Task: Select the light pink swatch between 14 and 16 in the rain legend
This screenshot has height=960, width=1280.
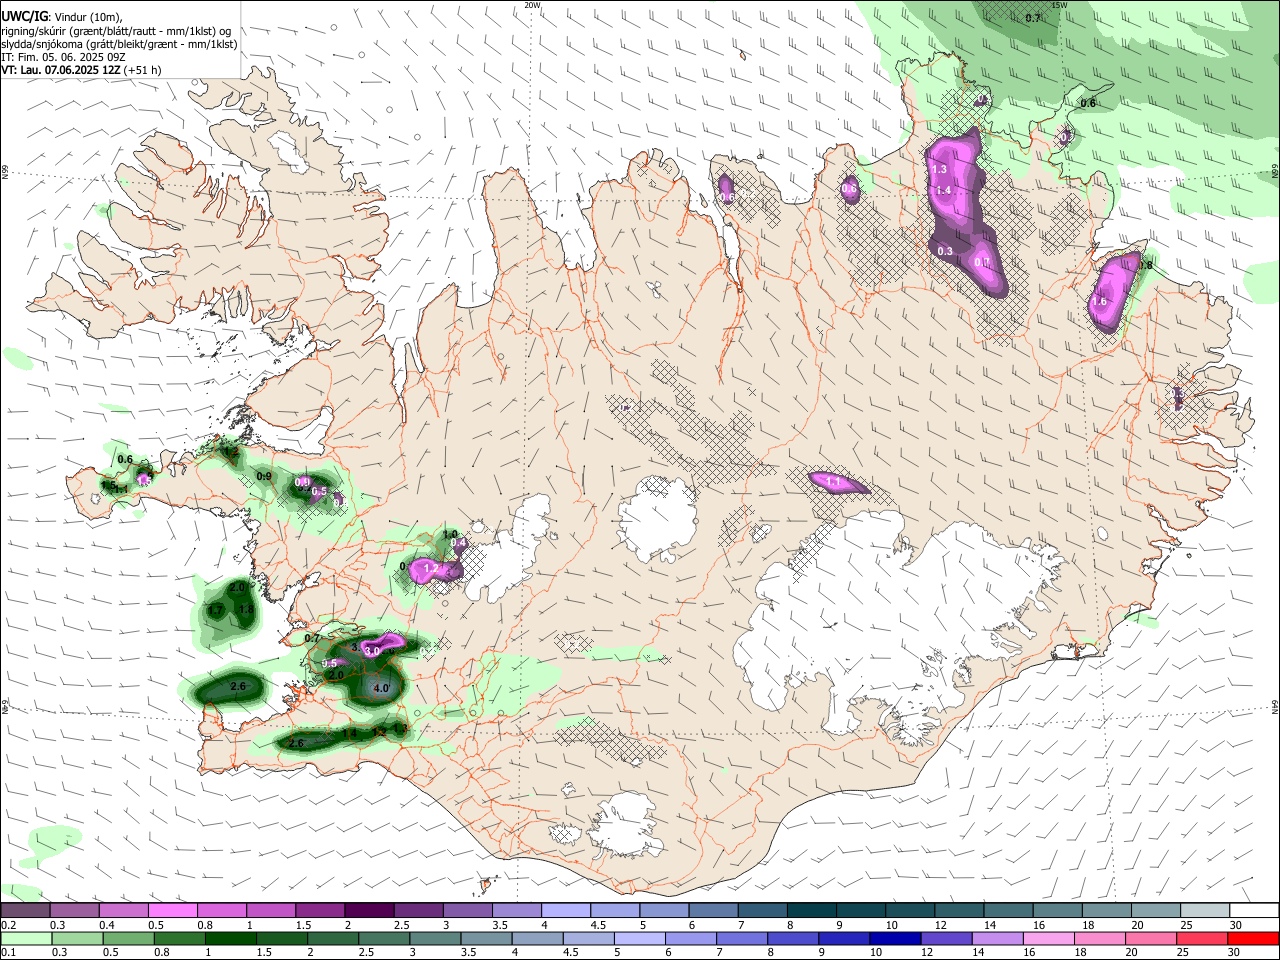Action: 1048,939
